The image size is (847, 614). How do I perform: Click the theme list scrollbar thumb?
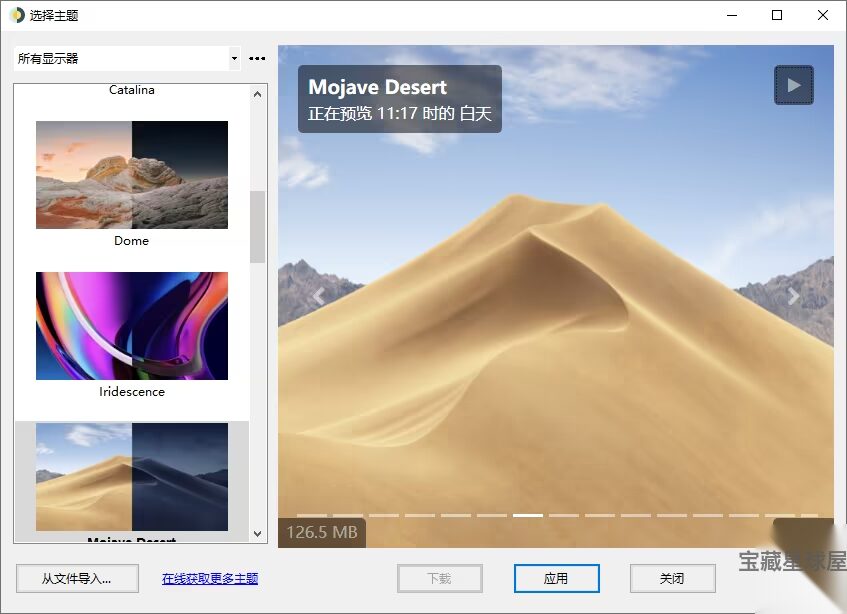point(258,227)
